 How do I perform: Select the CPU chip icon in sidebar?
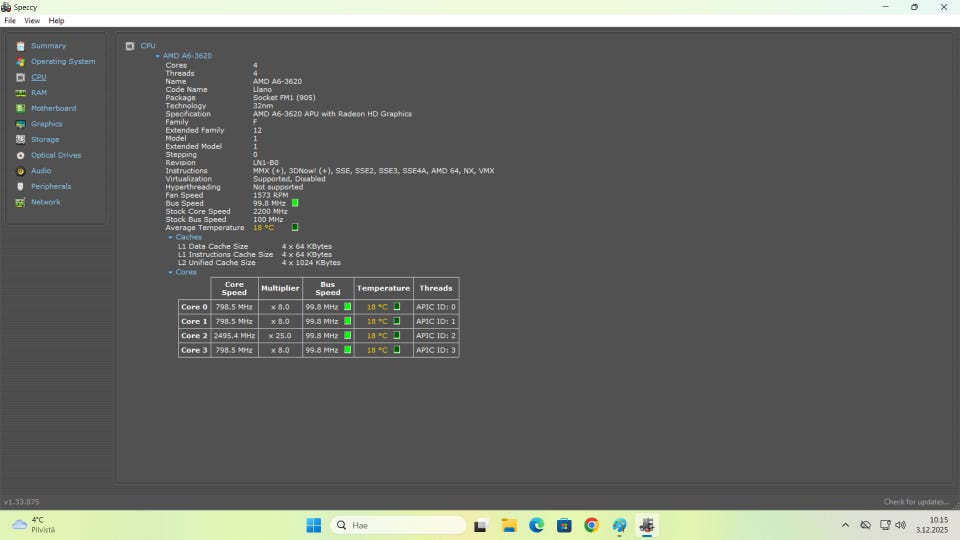coord(20,77)
